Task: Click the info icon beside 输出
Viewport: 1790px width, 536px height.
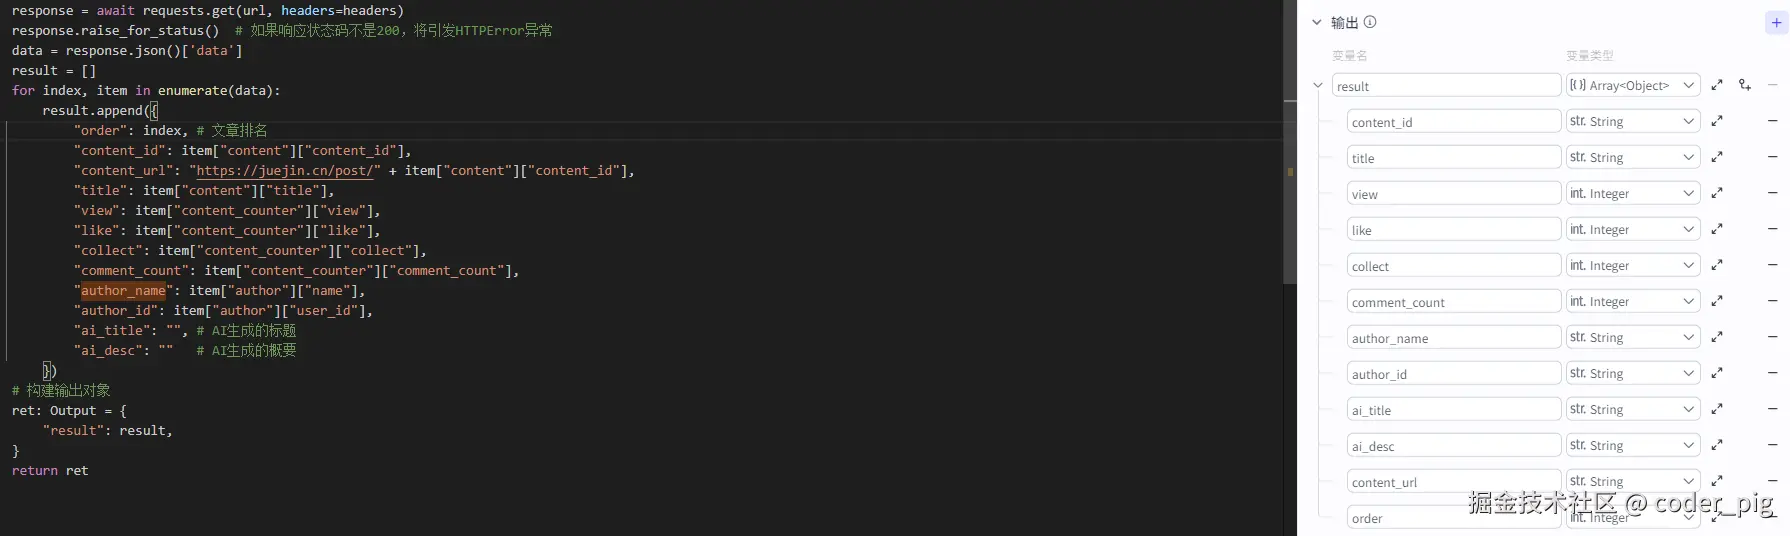Action: point(1370,22)
